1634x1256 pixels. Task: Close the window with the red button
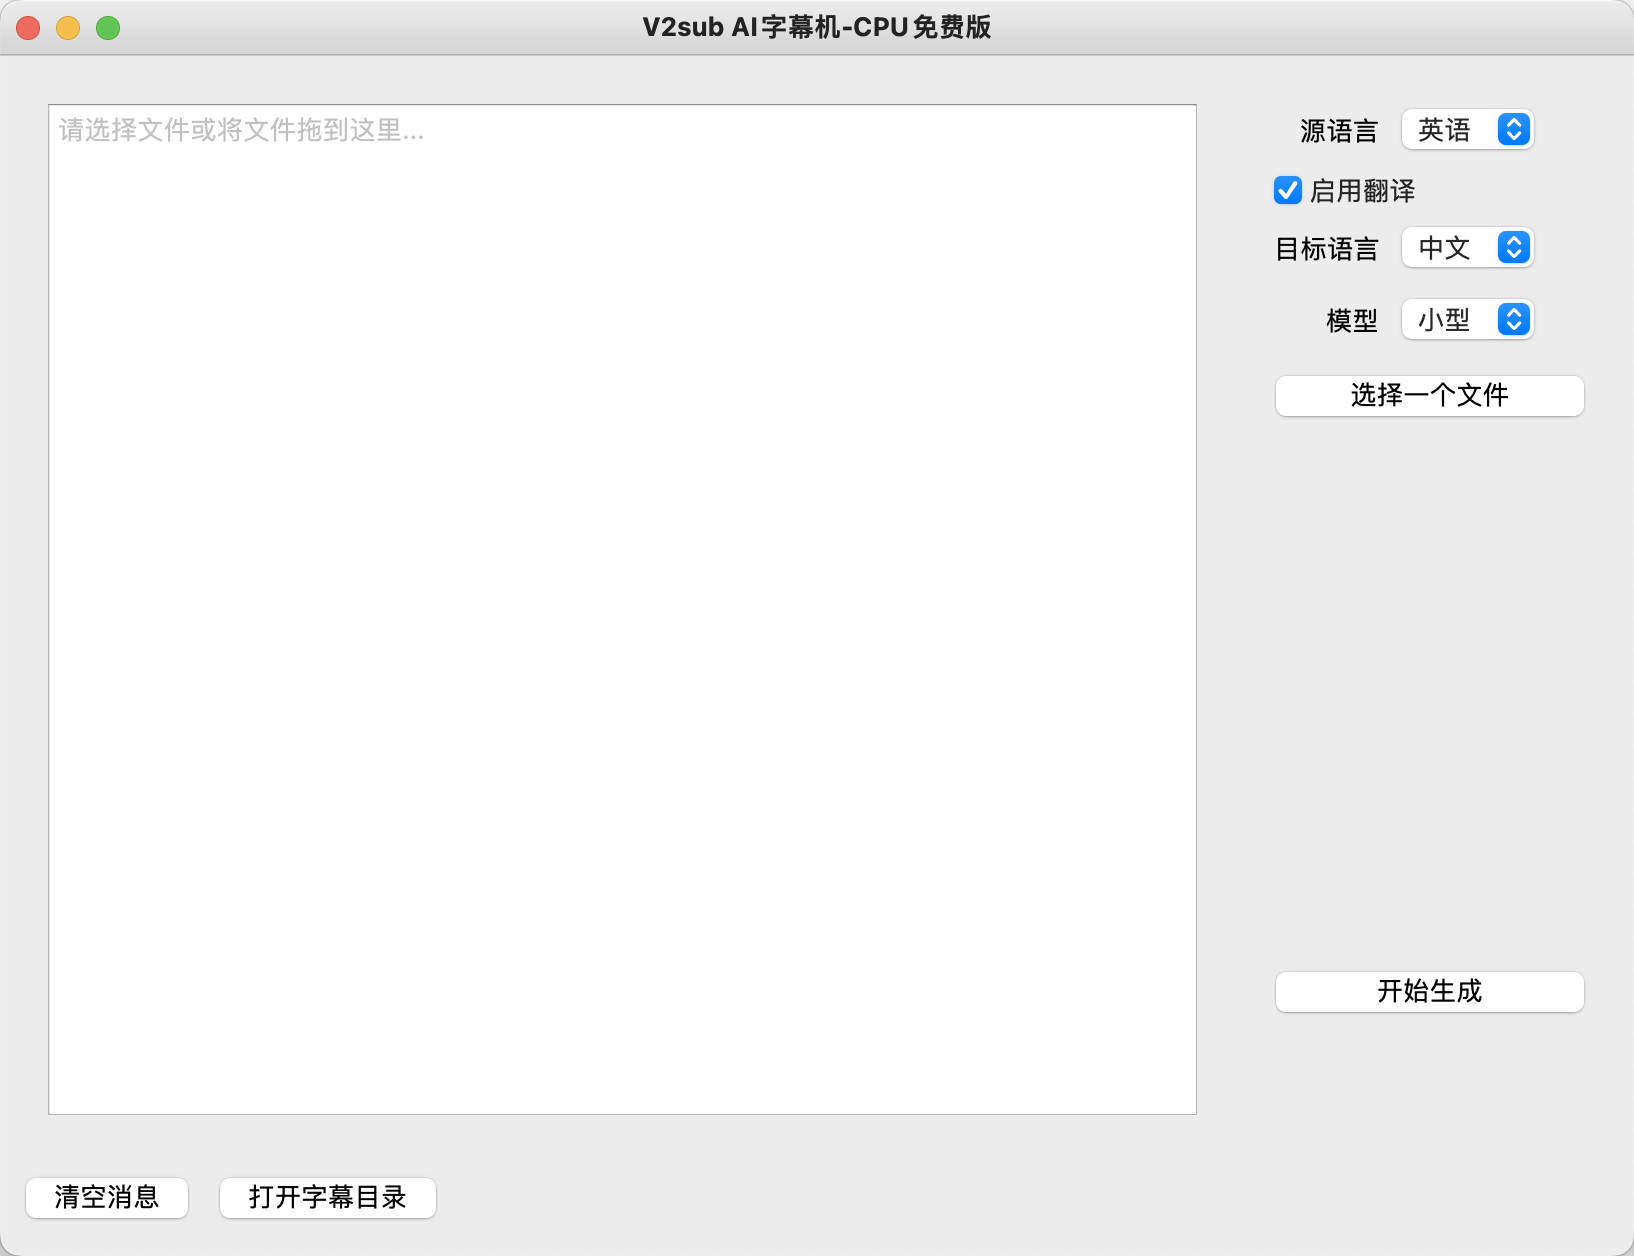(28, 28)
